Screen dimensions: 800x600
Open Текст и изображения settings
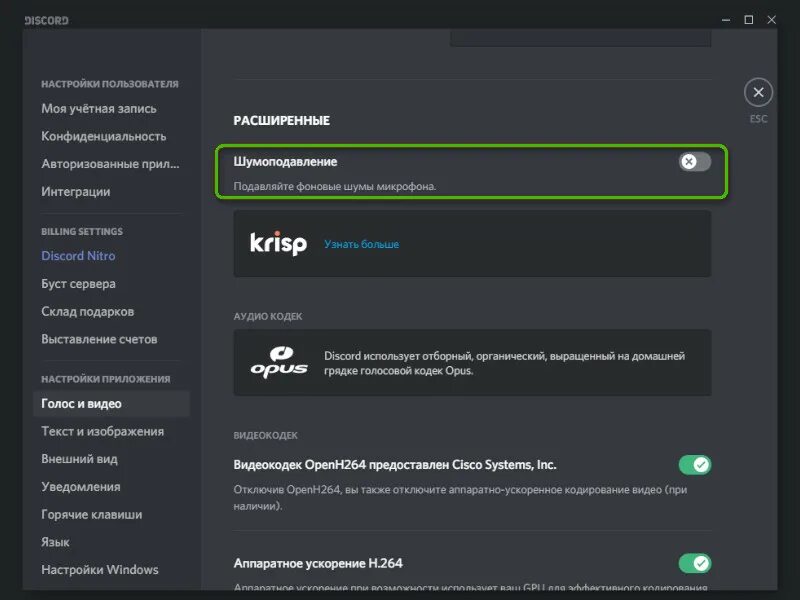click(103, 431)
